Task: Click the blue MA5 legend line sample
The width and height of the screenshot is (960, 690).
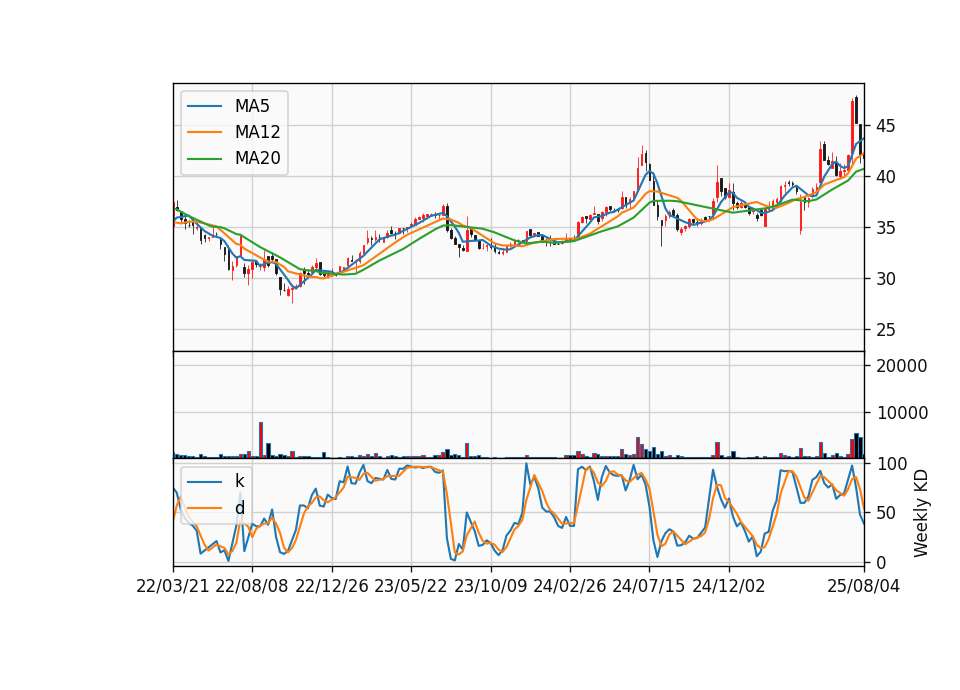Action: pyautogui.click(x=204, y=106)
